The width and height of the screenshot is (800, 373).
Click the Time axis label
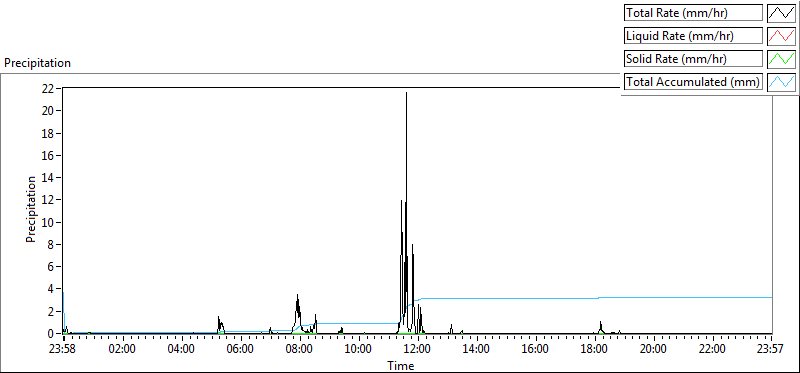pyautogui.click(x=401, y=365)
